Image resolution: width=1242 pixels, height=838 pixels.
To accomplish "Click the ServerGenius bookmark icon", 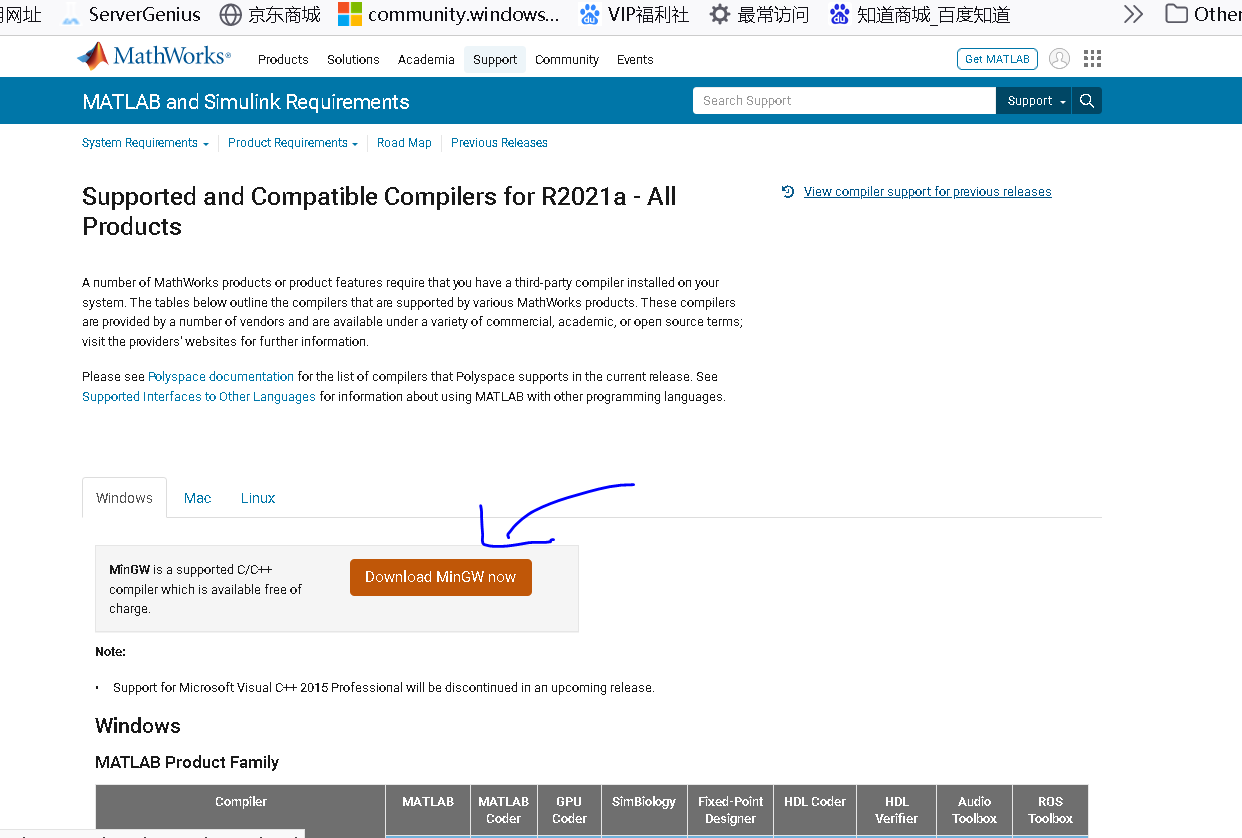I will point(70,14).
